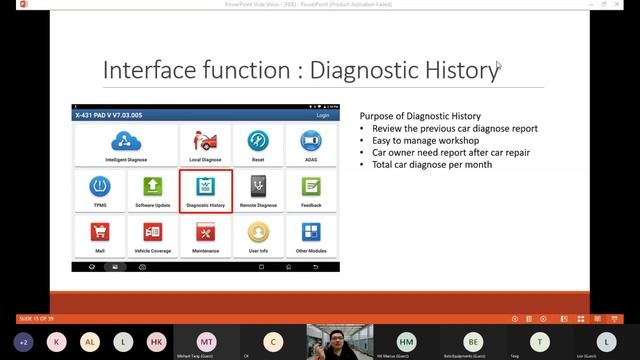Tap the camera screenshot icon in tablet navbar

(142, 267)
